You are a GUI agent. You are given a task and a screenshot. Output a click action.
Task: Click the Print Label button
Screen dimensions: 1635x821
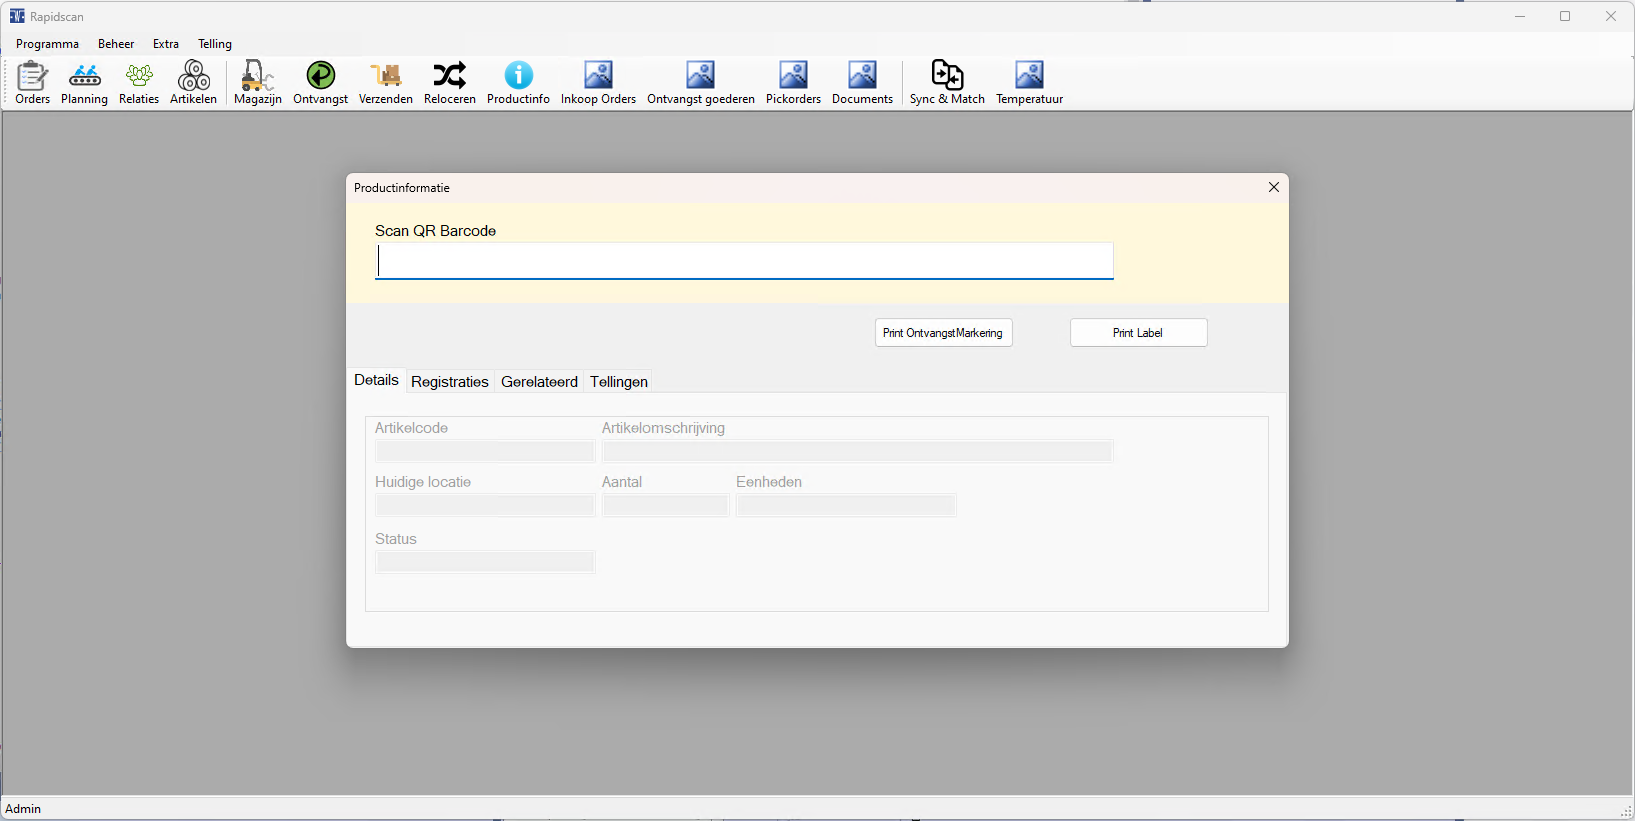click(x=1138, y=333)
